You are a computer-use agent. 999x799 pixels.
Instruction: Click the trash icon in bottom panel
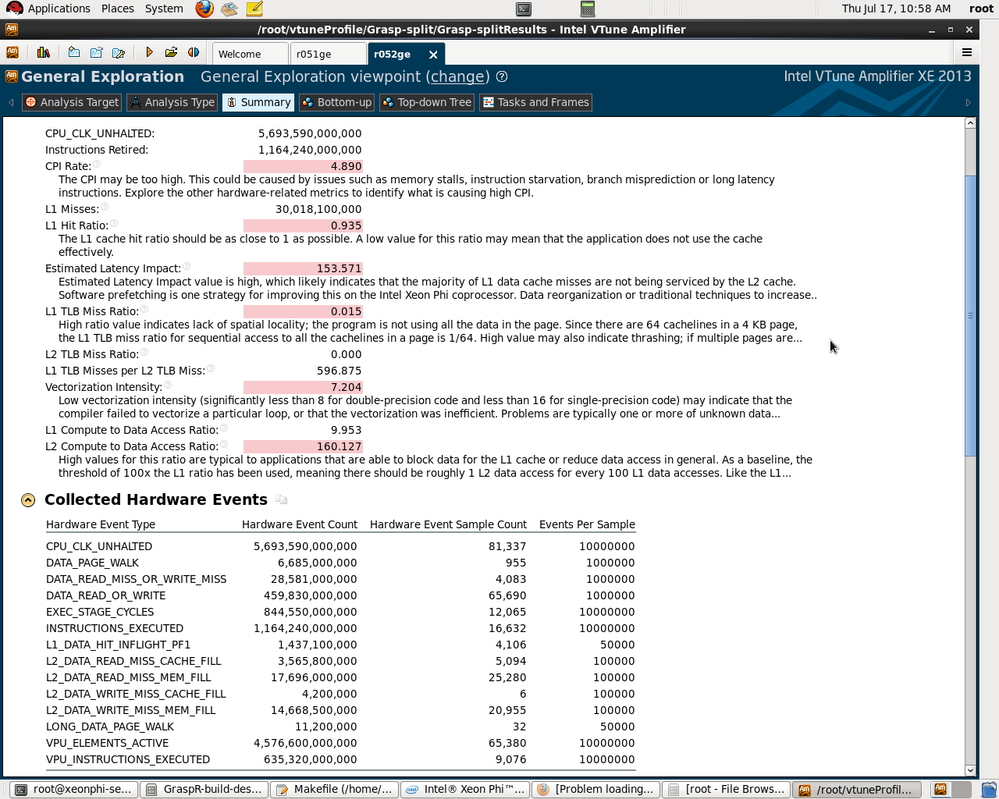click(x=989, y=789)
